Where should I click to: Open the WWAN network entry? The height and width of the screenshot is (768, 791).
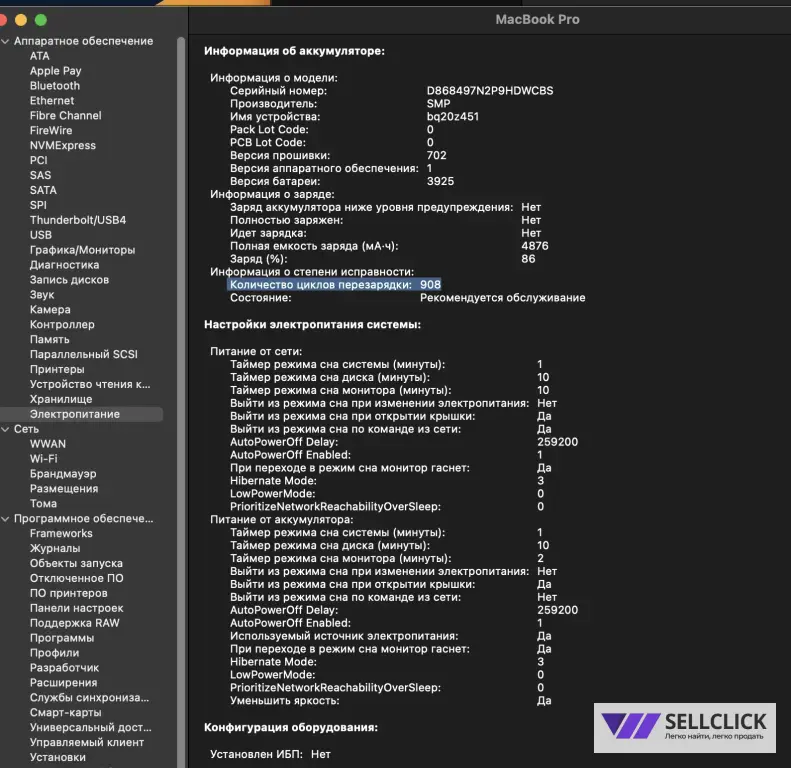point(48,444)
